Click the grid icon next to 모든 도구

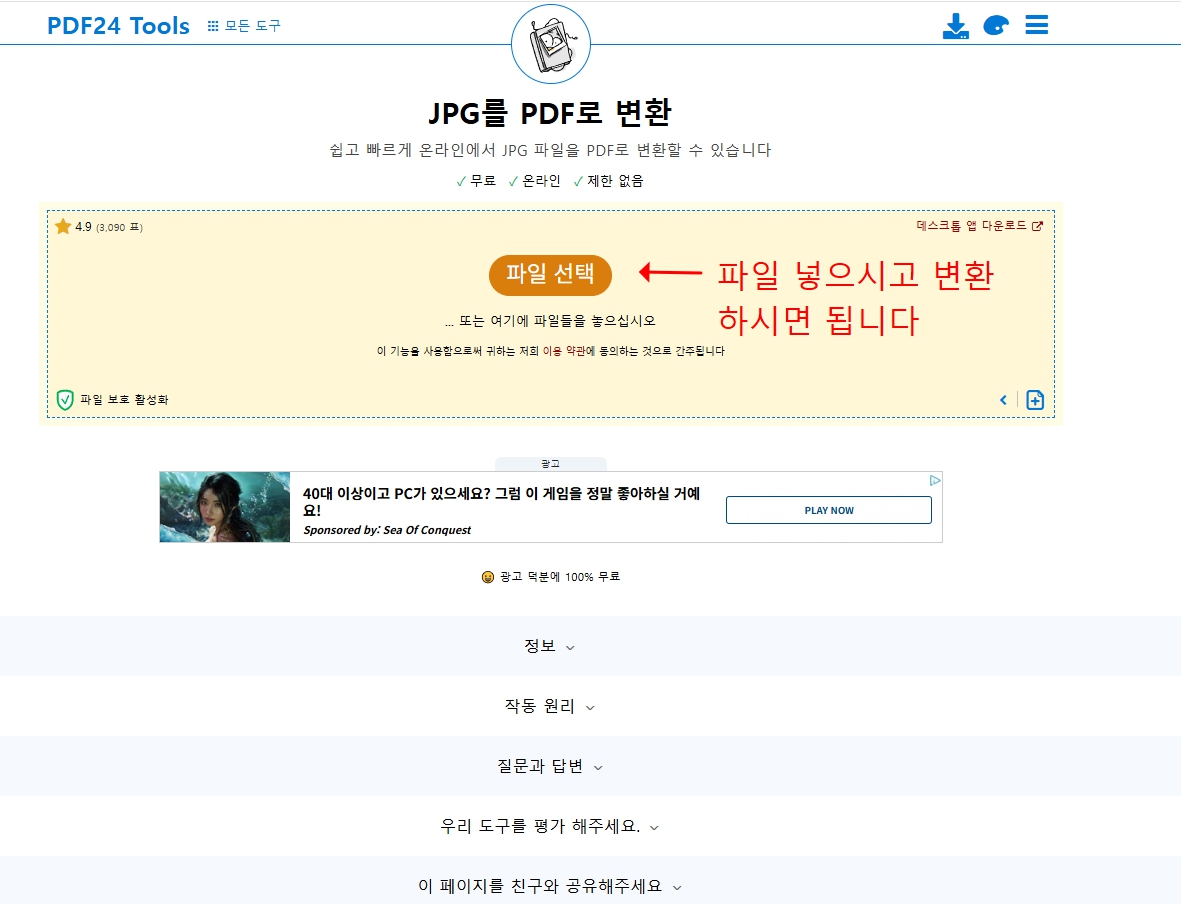coord(213,26)
